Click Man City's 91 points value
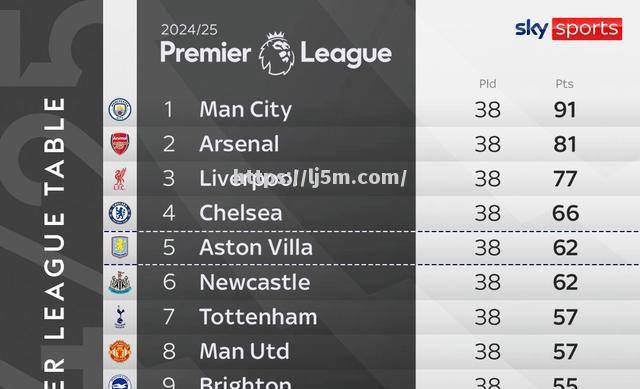Viewport: 640px width, 389px height. coord(565,110)
